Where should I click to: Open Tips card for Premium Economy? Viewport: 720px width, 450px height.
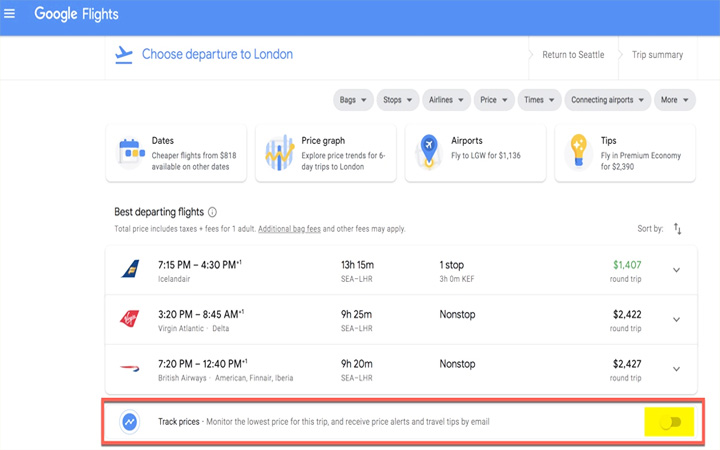[625, 153]
